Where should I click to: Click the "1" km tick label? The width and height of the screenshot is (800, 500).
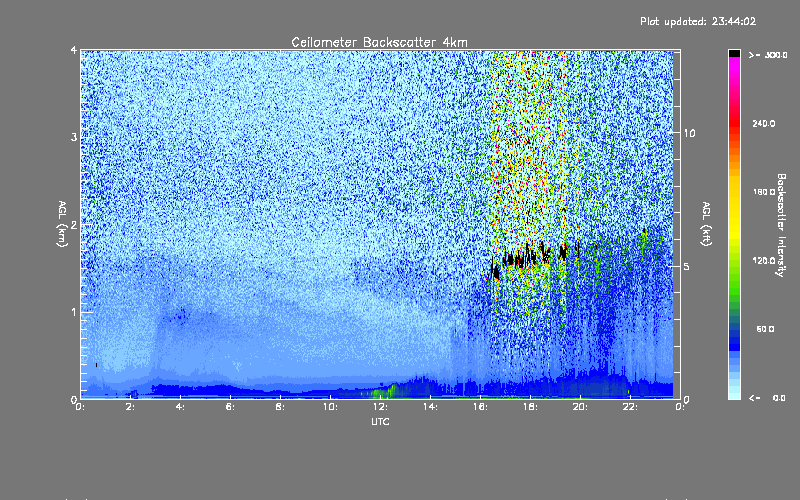[x=74, y=312]
